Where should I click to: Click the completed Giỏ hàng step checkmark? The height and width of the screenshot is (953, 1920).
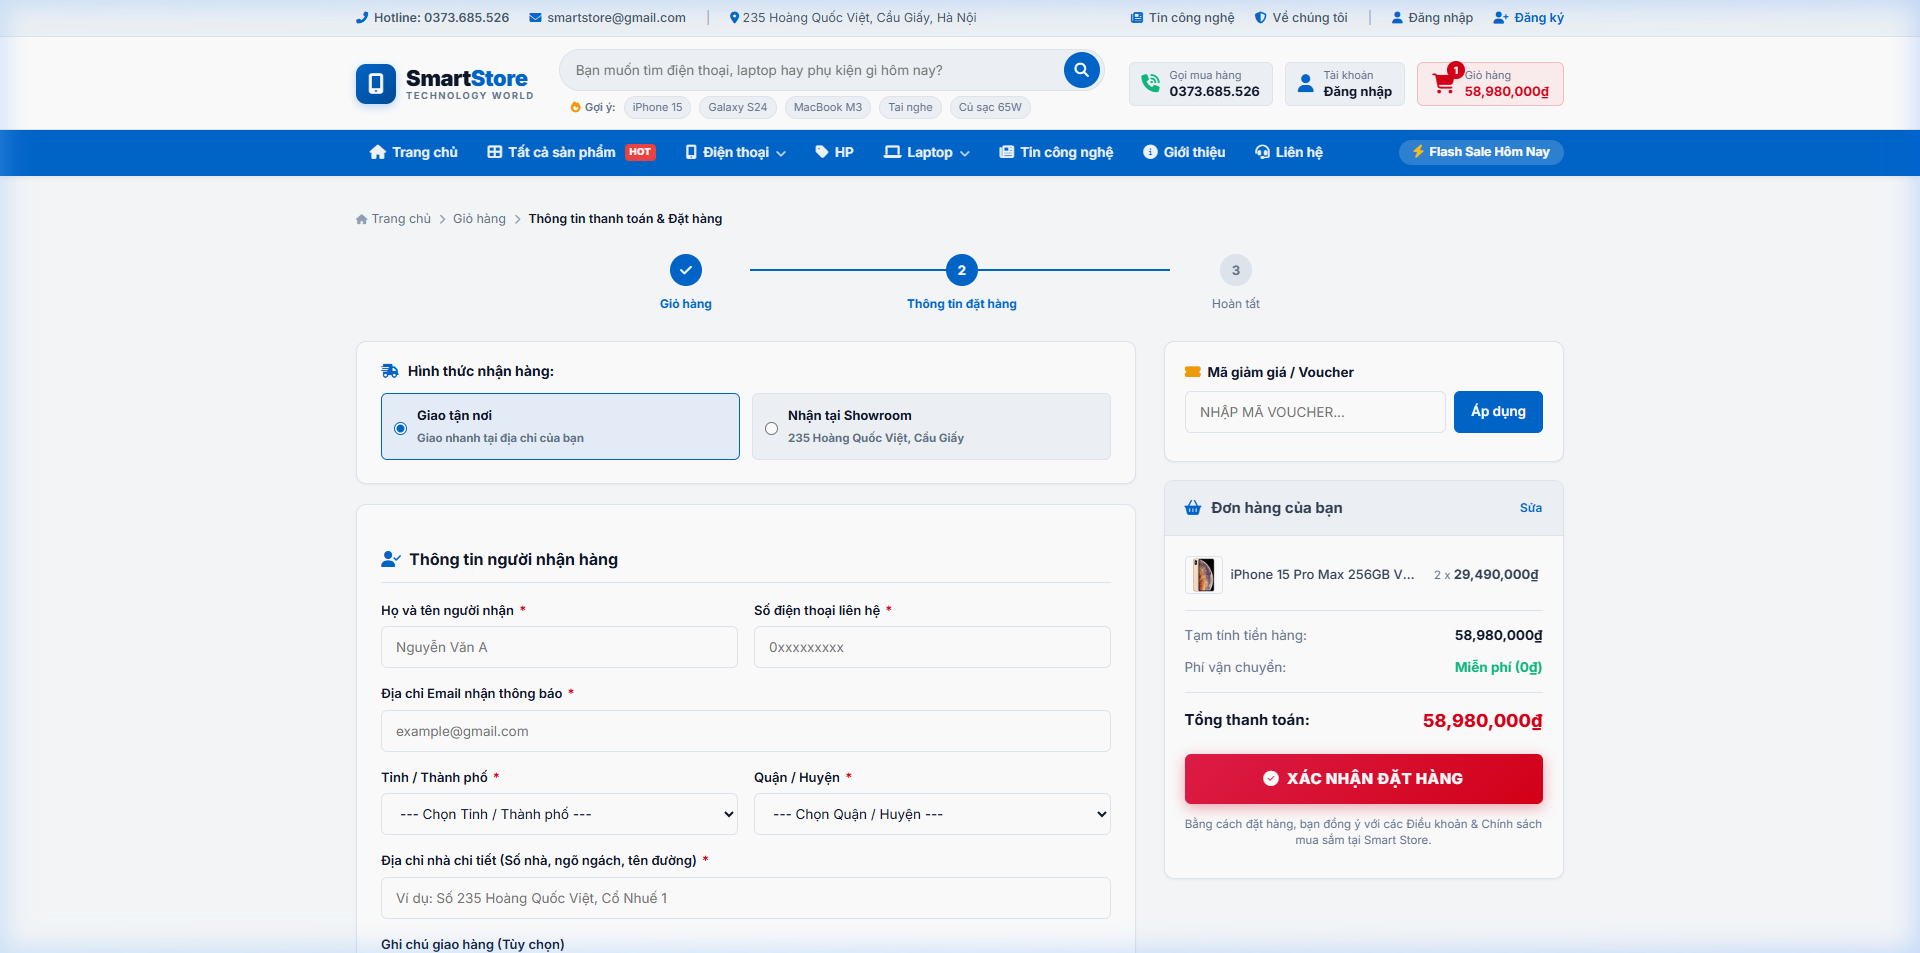click(686, 270)
